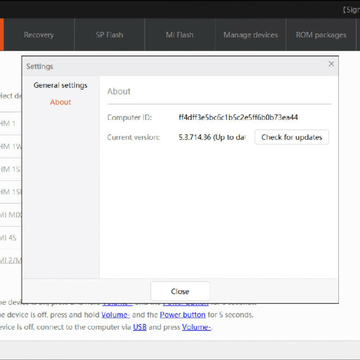Click the Computer ID value ff4dff3e5bc6c1b5c2e5ff6b0b73ea44
The width and height of the screenshot is (360, 360).
238,117
